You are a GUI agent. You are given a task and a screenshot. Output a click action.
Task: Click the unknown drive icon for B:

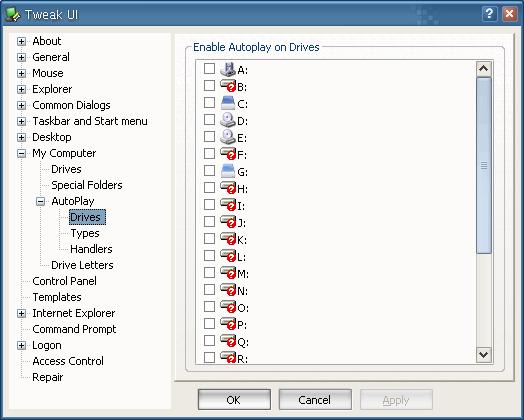[x=228, y=86]
